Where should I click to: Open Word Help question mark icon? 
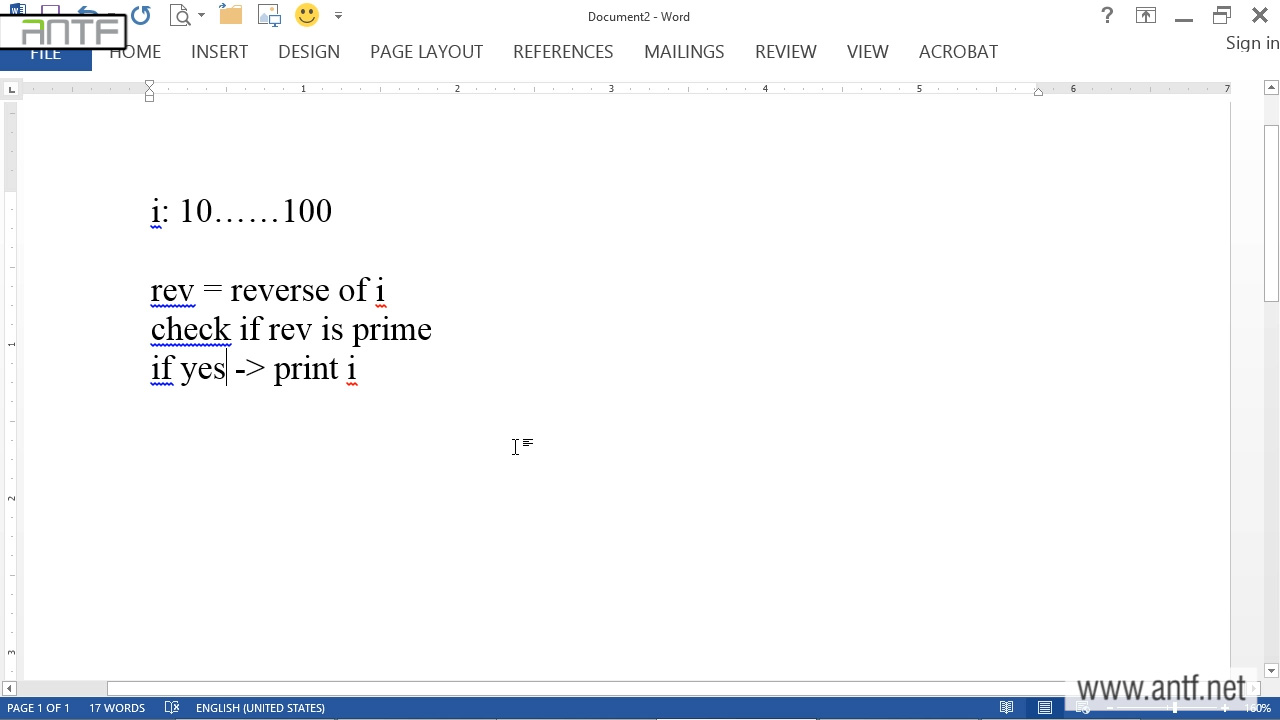pos(1107,16)
